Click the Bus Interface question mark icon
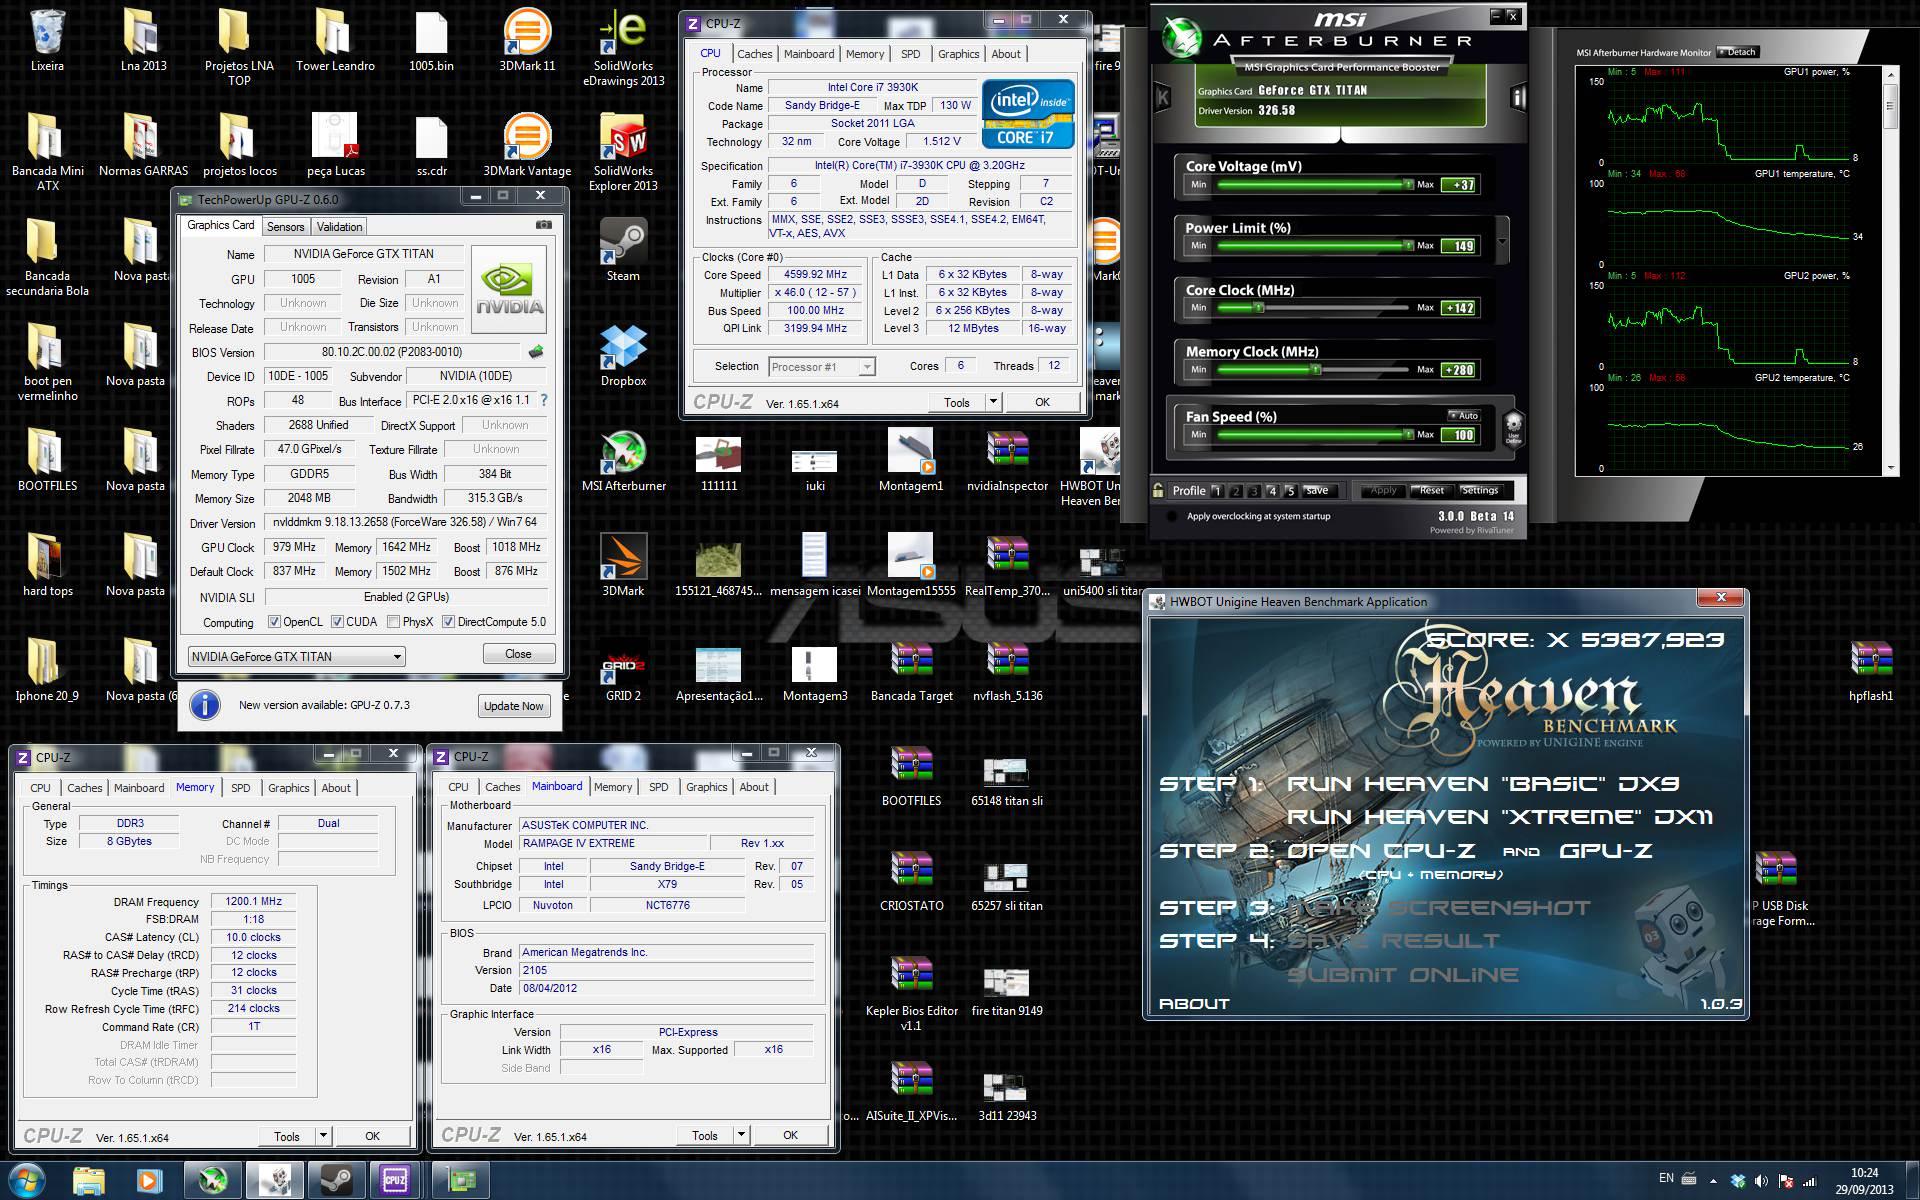 point(544,400)
